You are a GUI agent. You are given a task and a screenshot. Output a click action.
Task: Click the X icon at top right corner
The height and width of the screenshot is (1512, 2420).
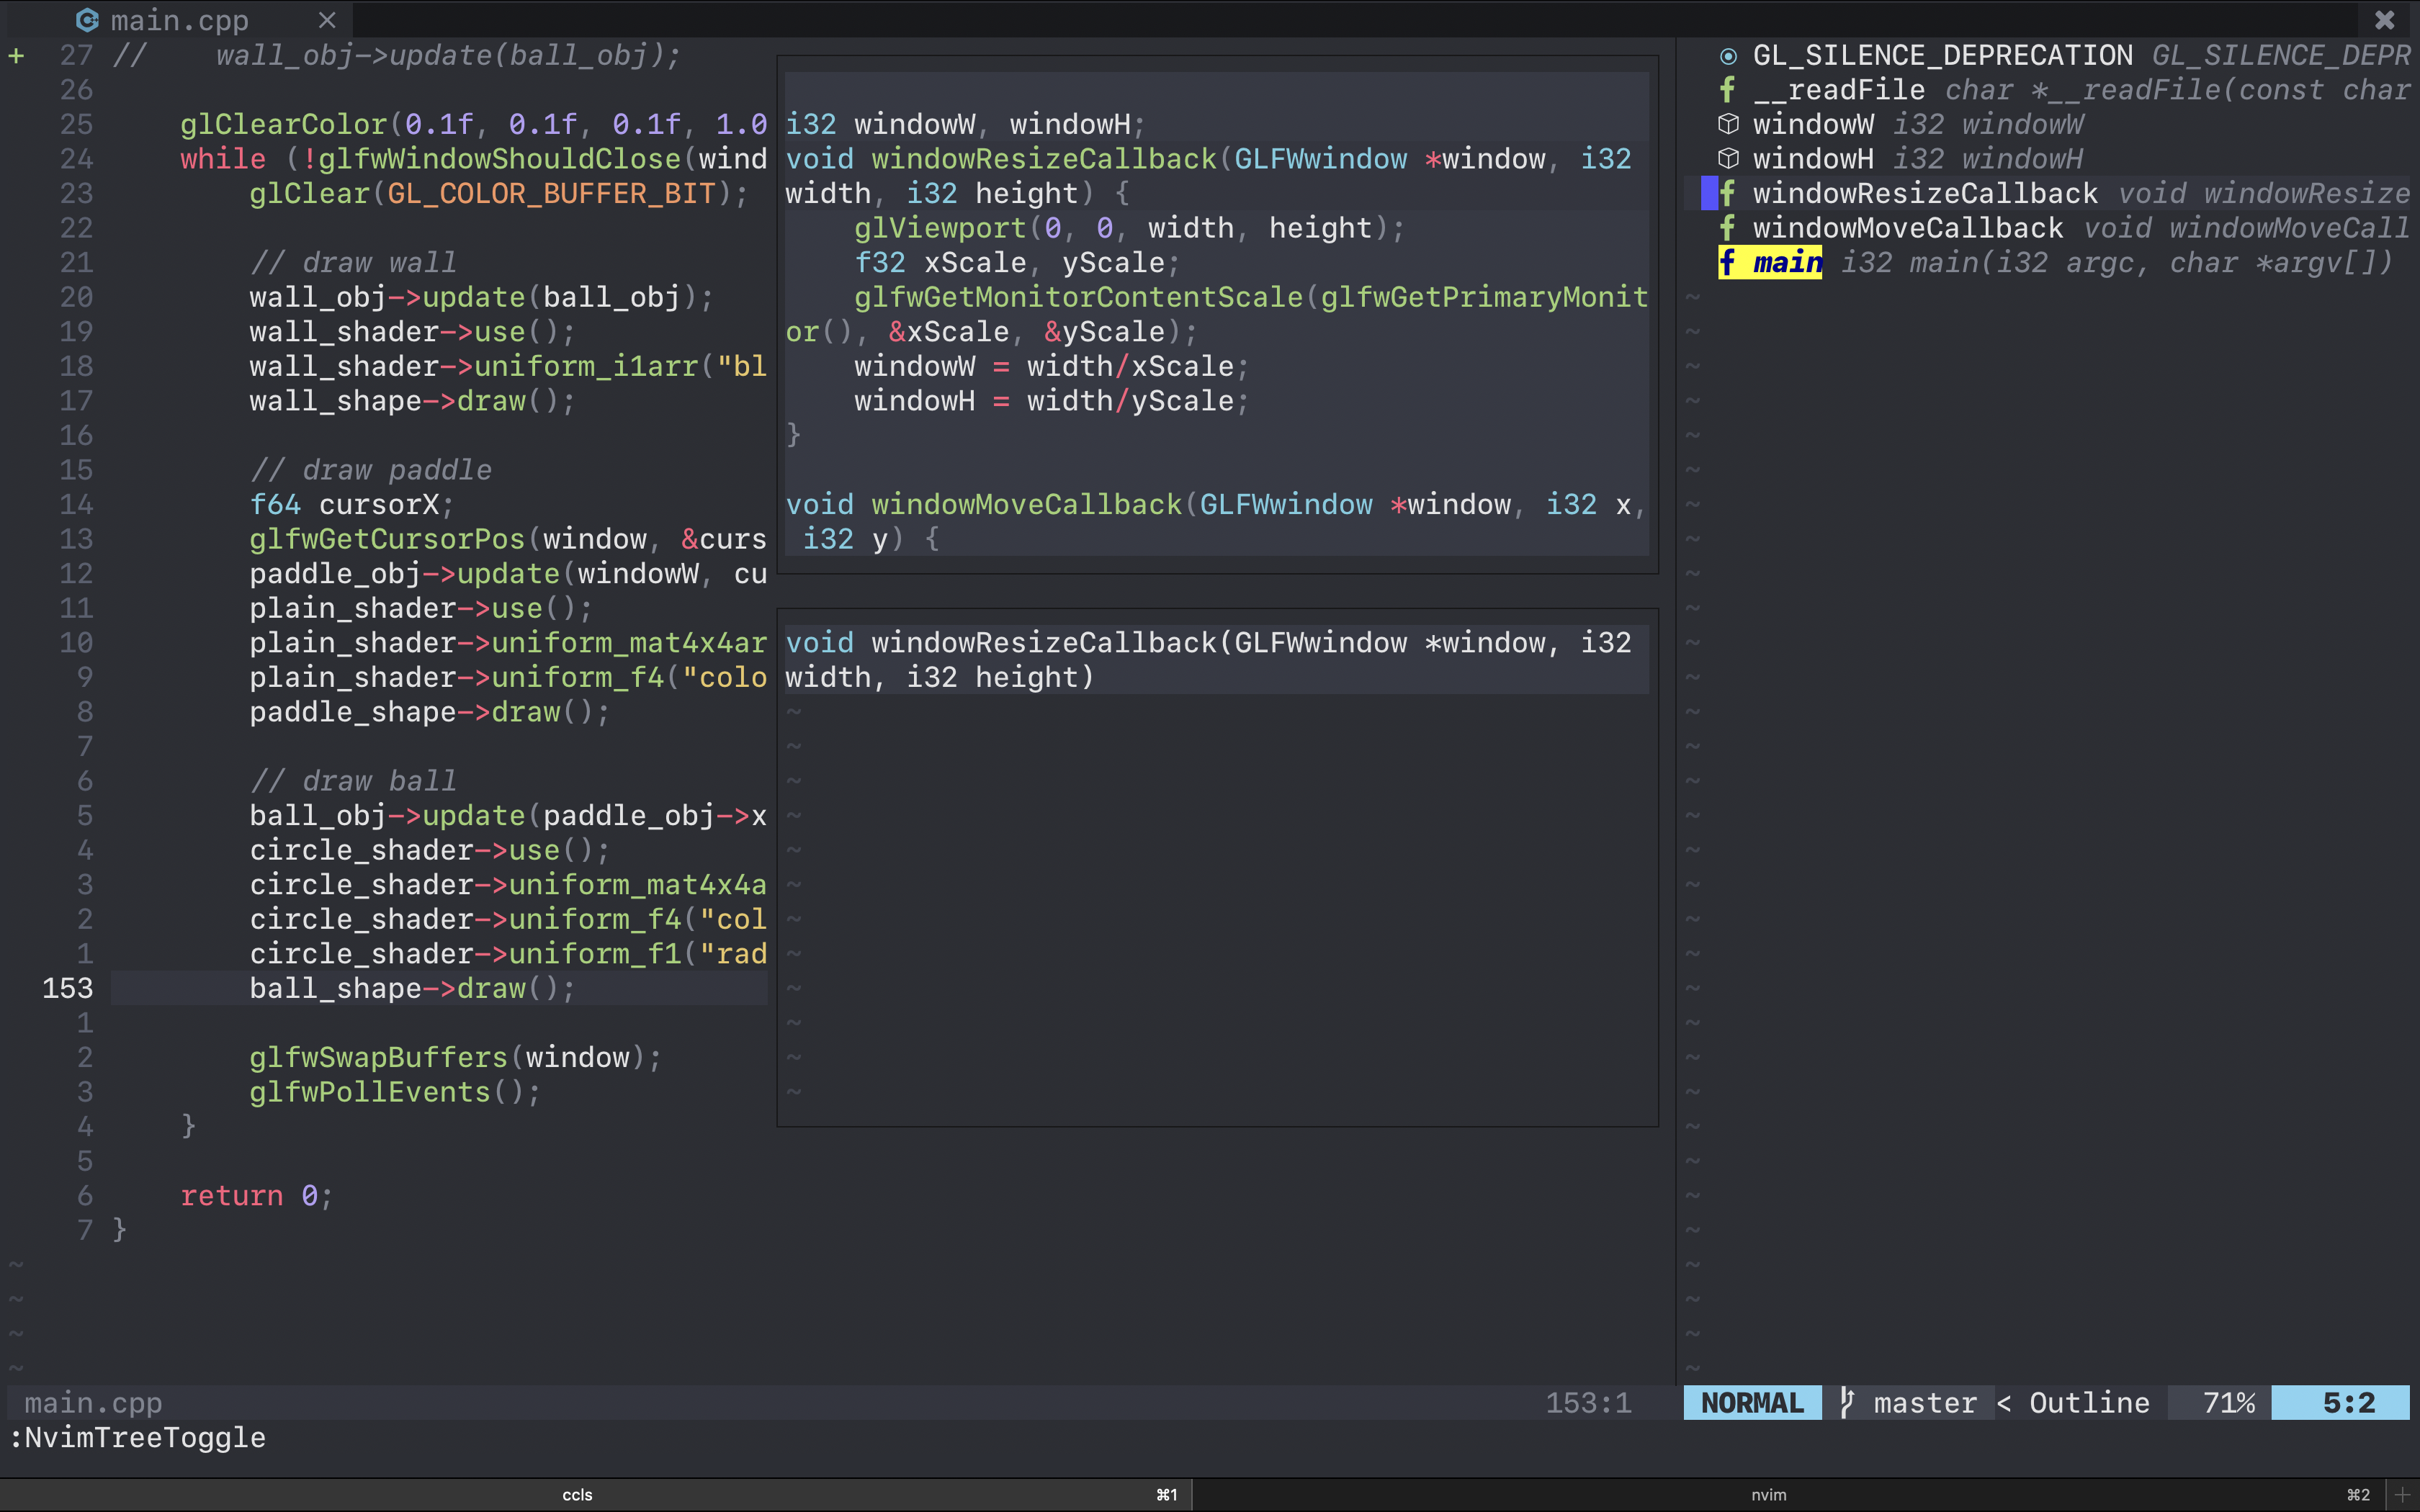tap(2385, 20)
